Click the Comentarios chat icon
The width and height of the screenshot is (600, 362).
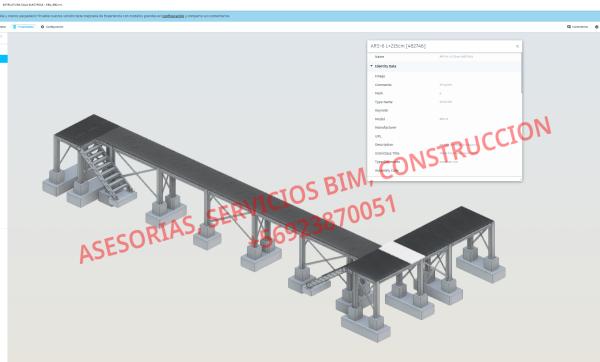569,27
